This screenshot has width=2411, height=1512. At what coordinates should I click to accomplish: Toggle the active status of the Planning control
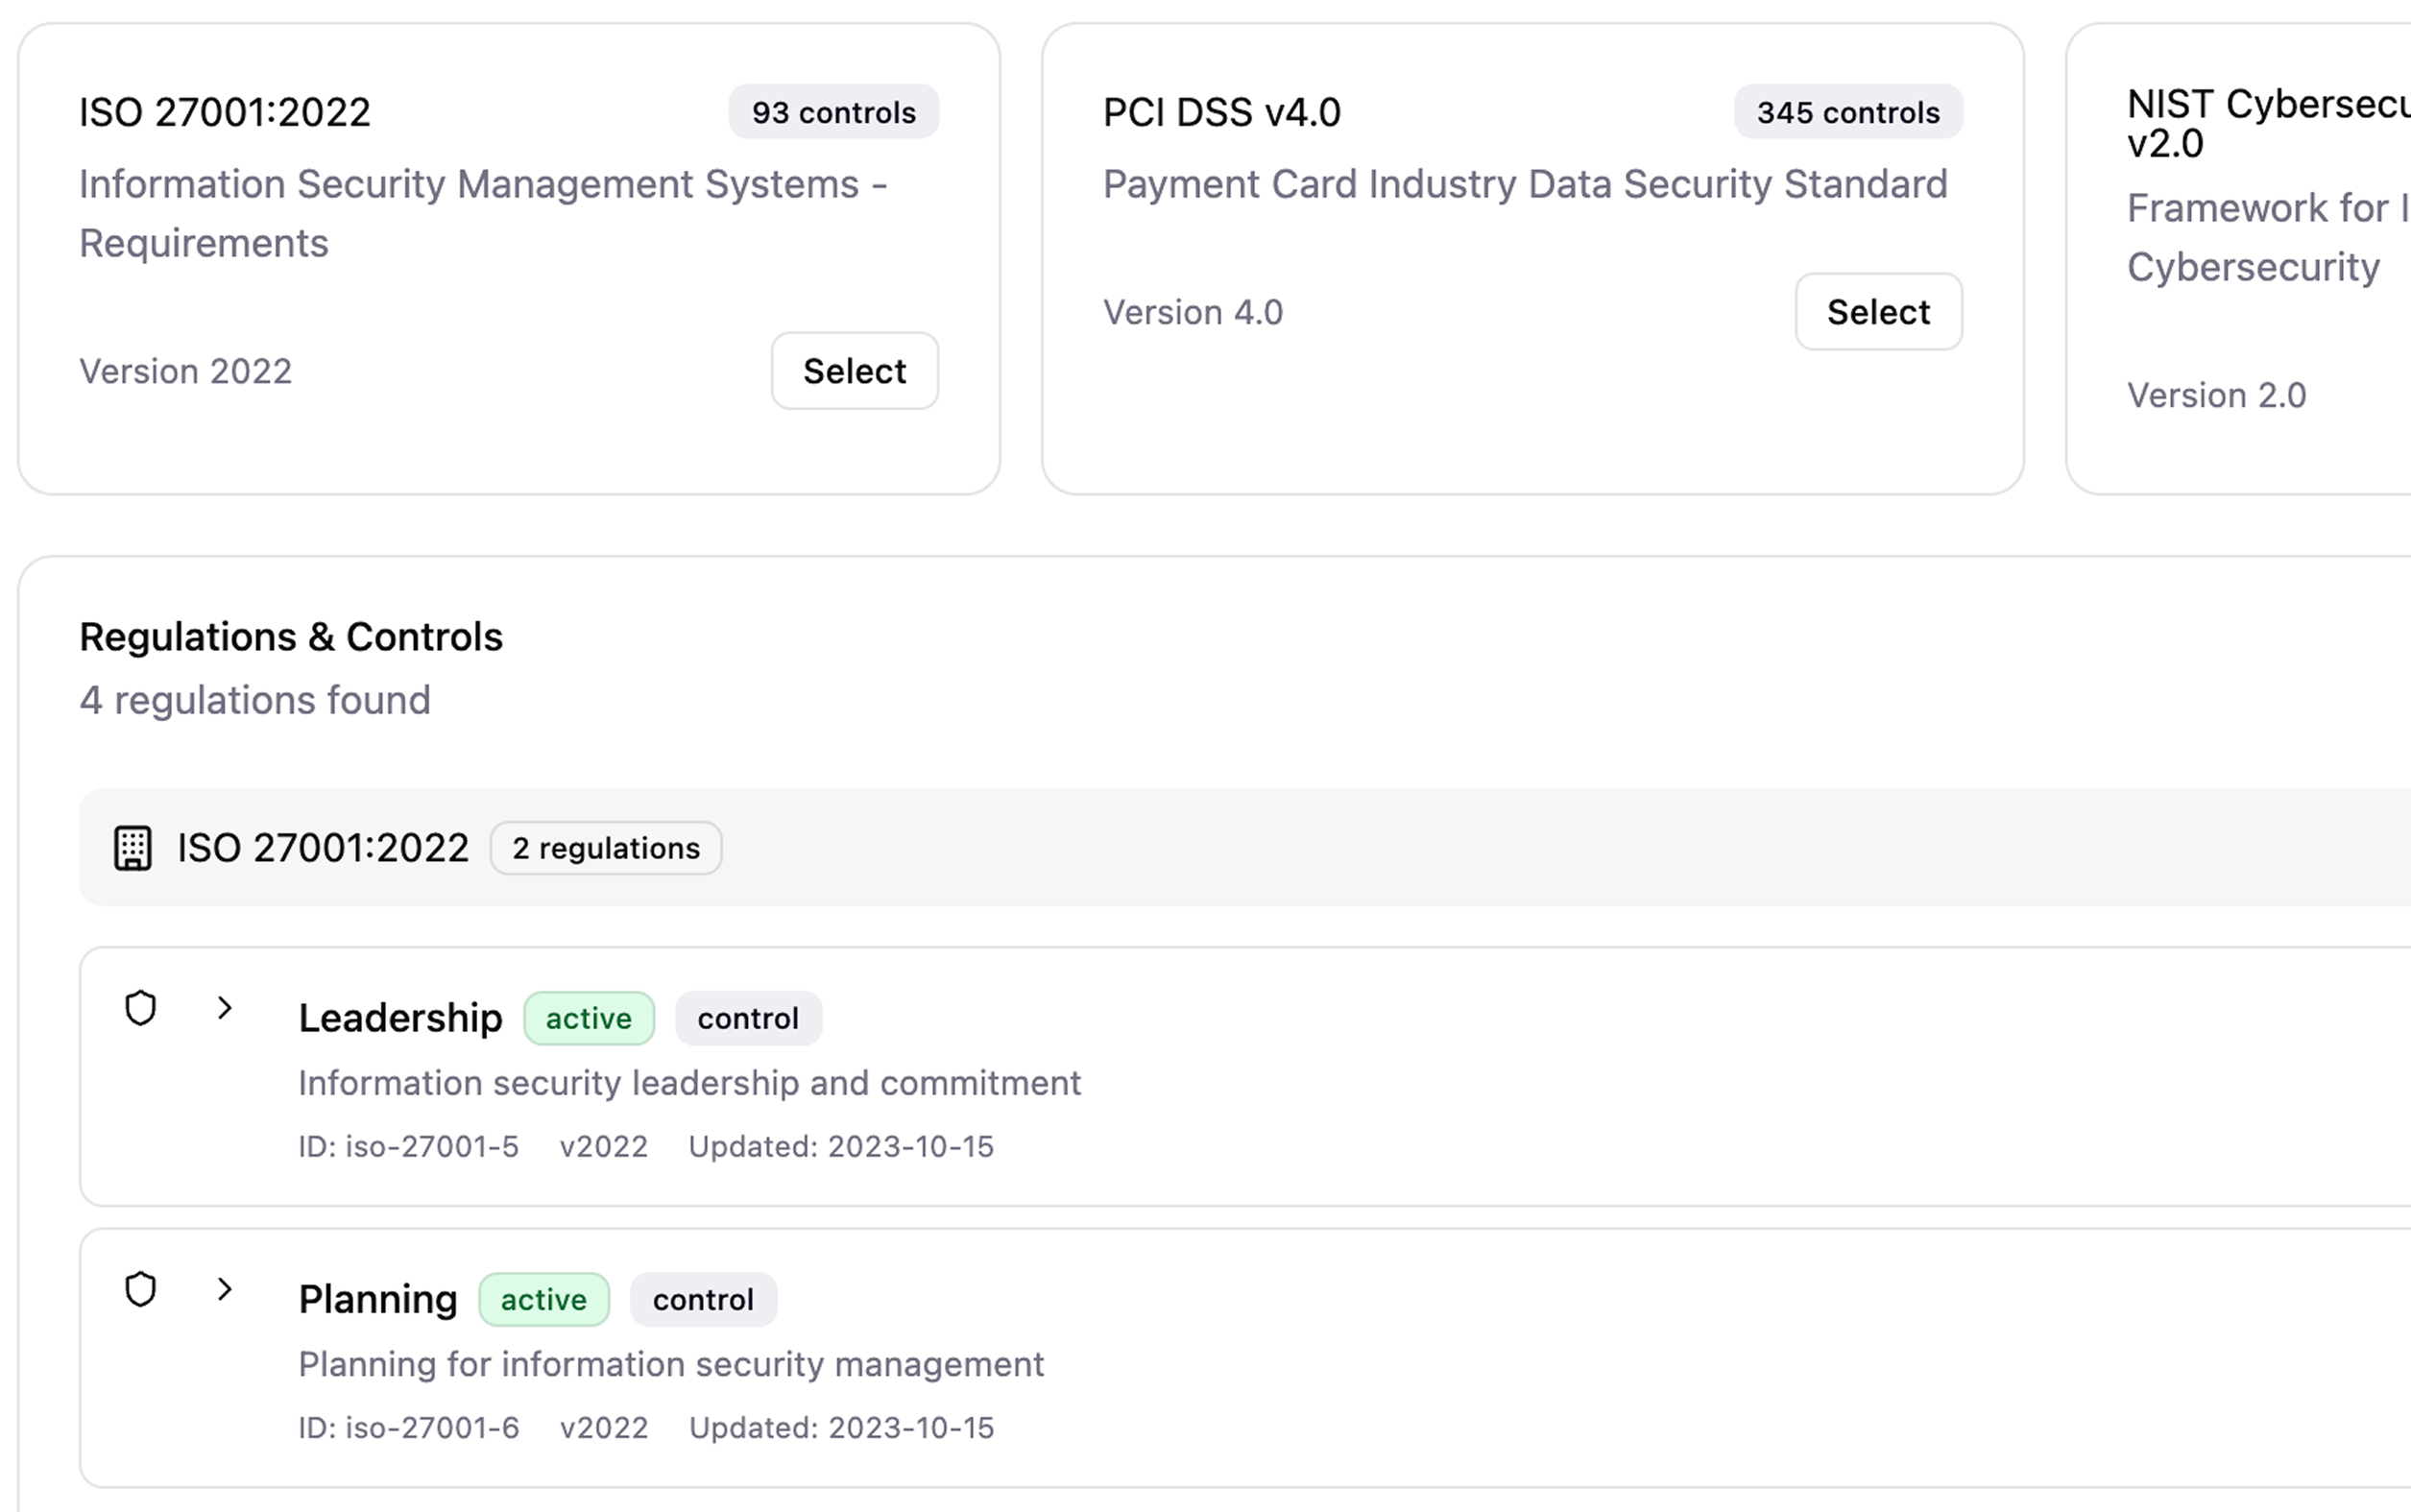point(544,1299)
